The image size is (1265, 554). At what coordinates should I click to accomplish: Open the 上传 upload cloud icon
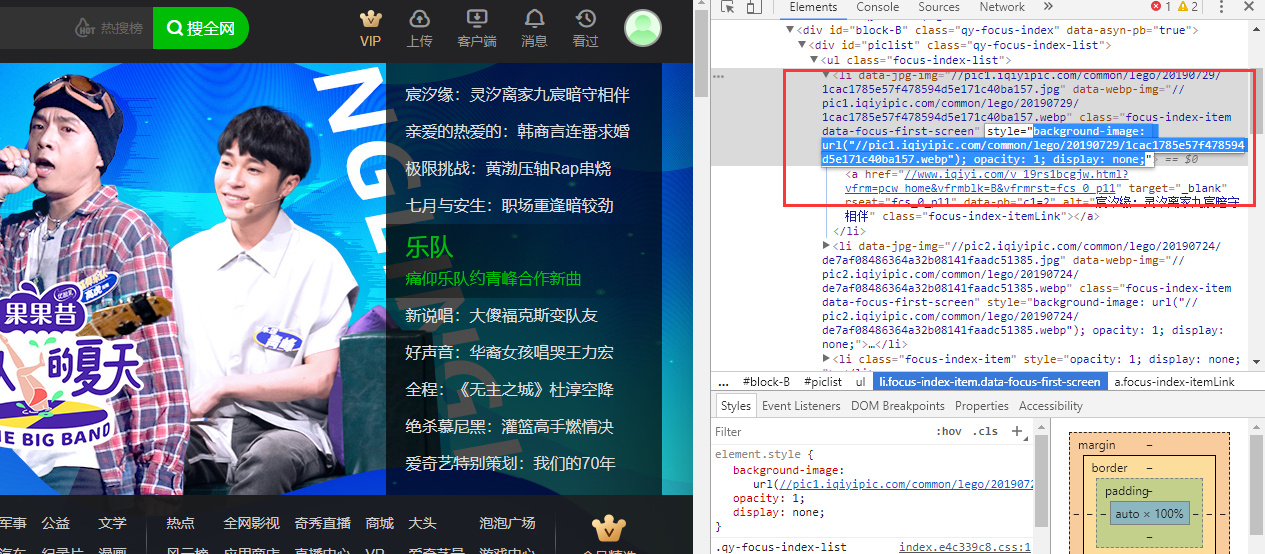[x=420, y=19]
